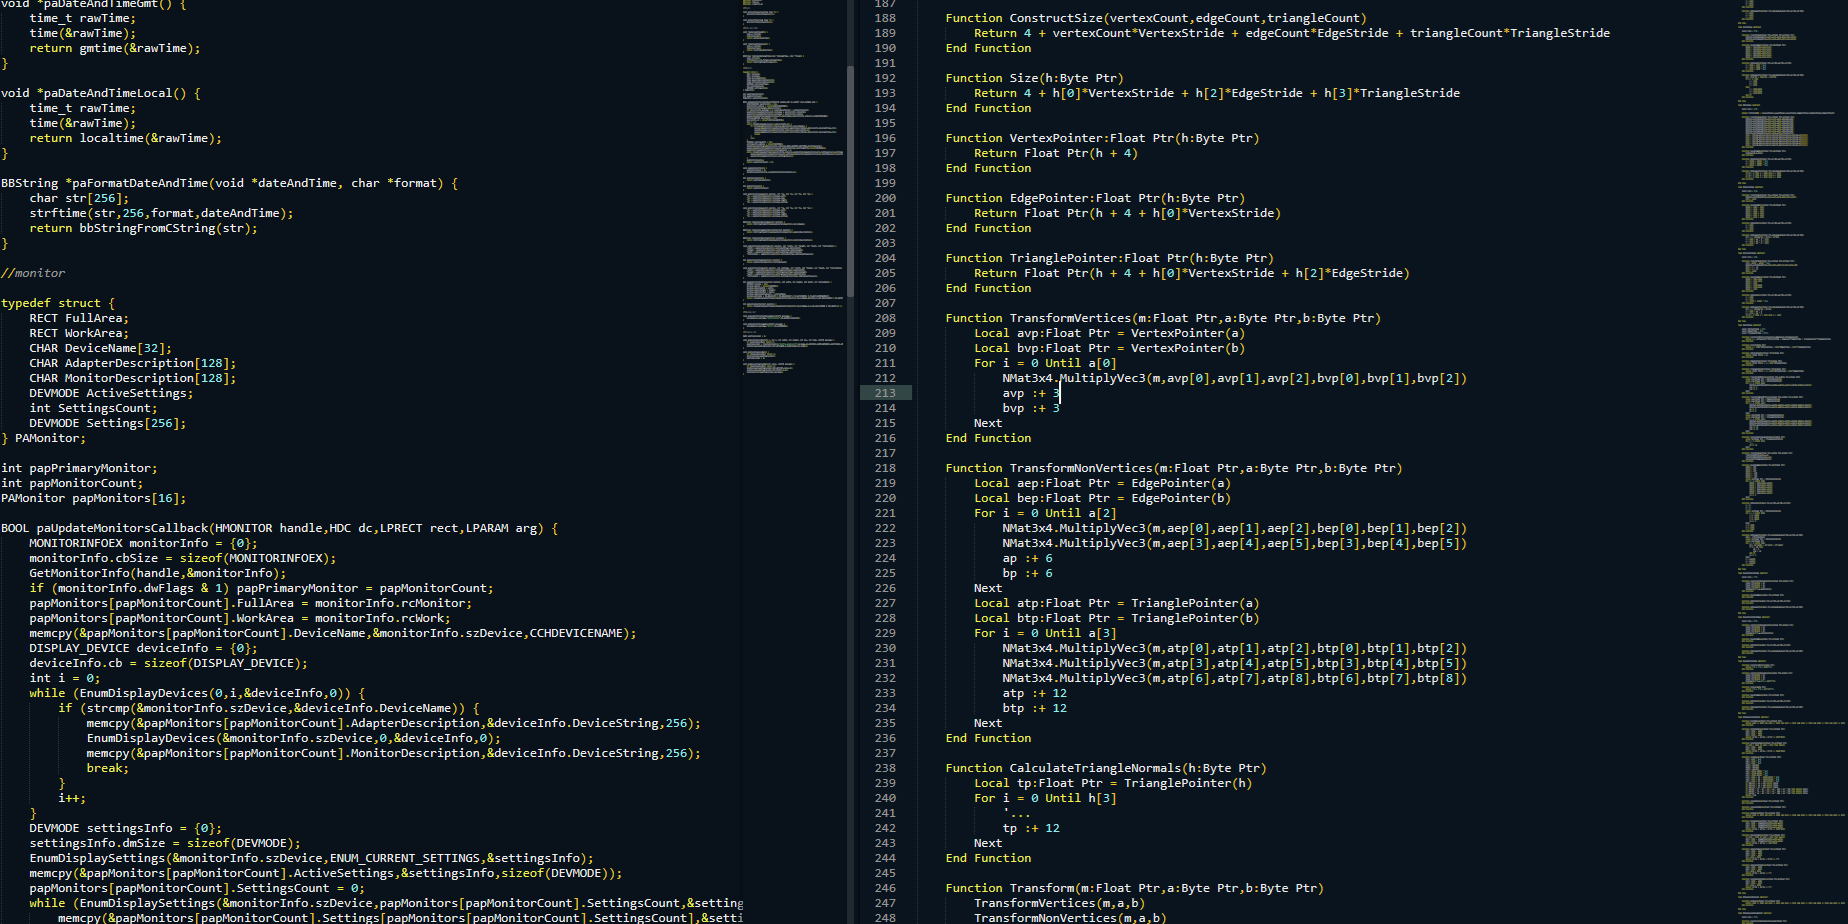1848x924 pixels.
Task: Click 'Local aep:Float Ptr = EdgePointer(a)' line
Action: pyautogui.click(x=1102, y=483)
